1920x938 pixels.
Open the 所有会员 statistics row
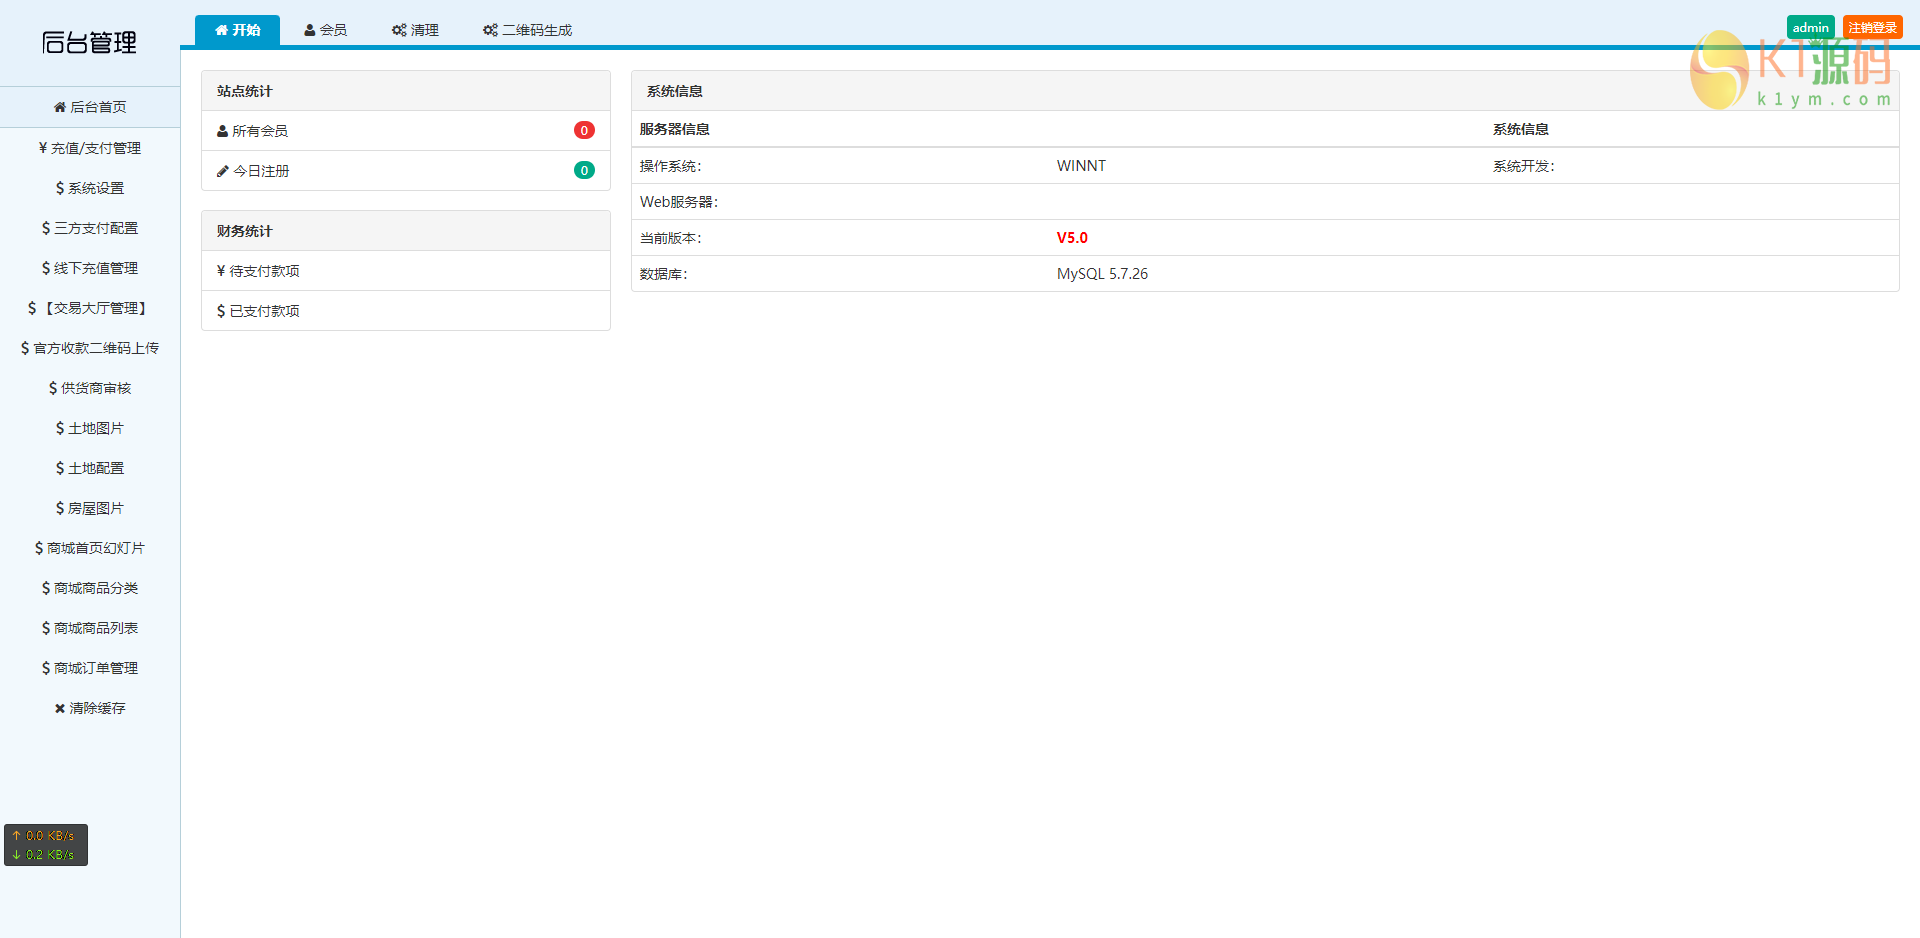(x=406, y=131)
